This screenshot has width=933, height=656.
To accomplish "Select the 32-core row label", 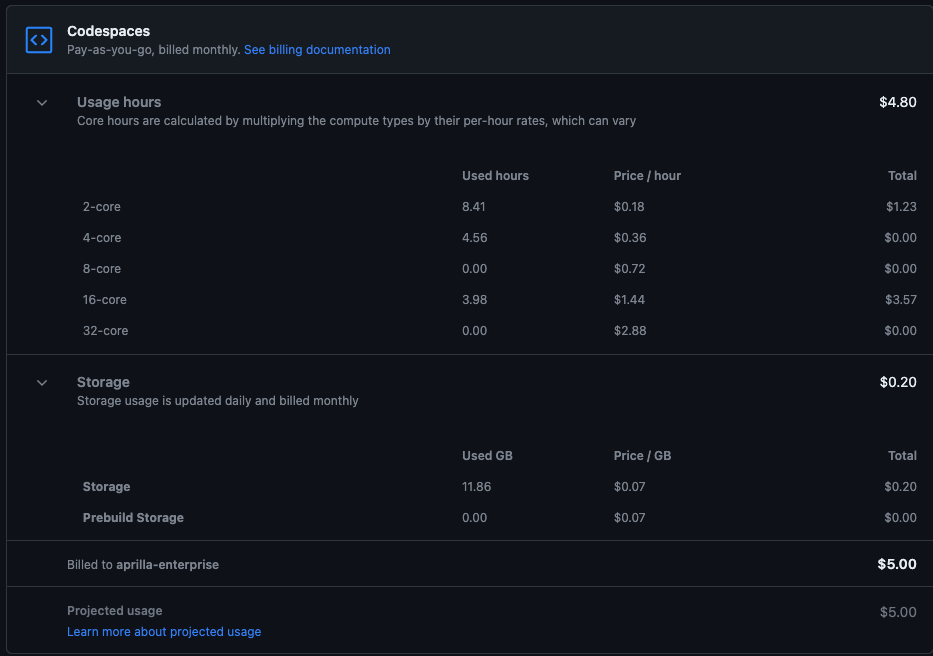I will [x=105, y=331].
